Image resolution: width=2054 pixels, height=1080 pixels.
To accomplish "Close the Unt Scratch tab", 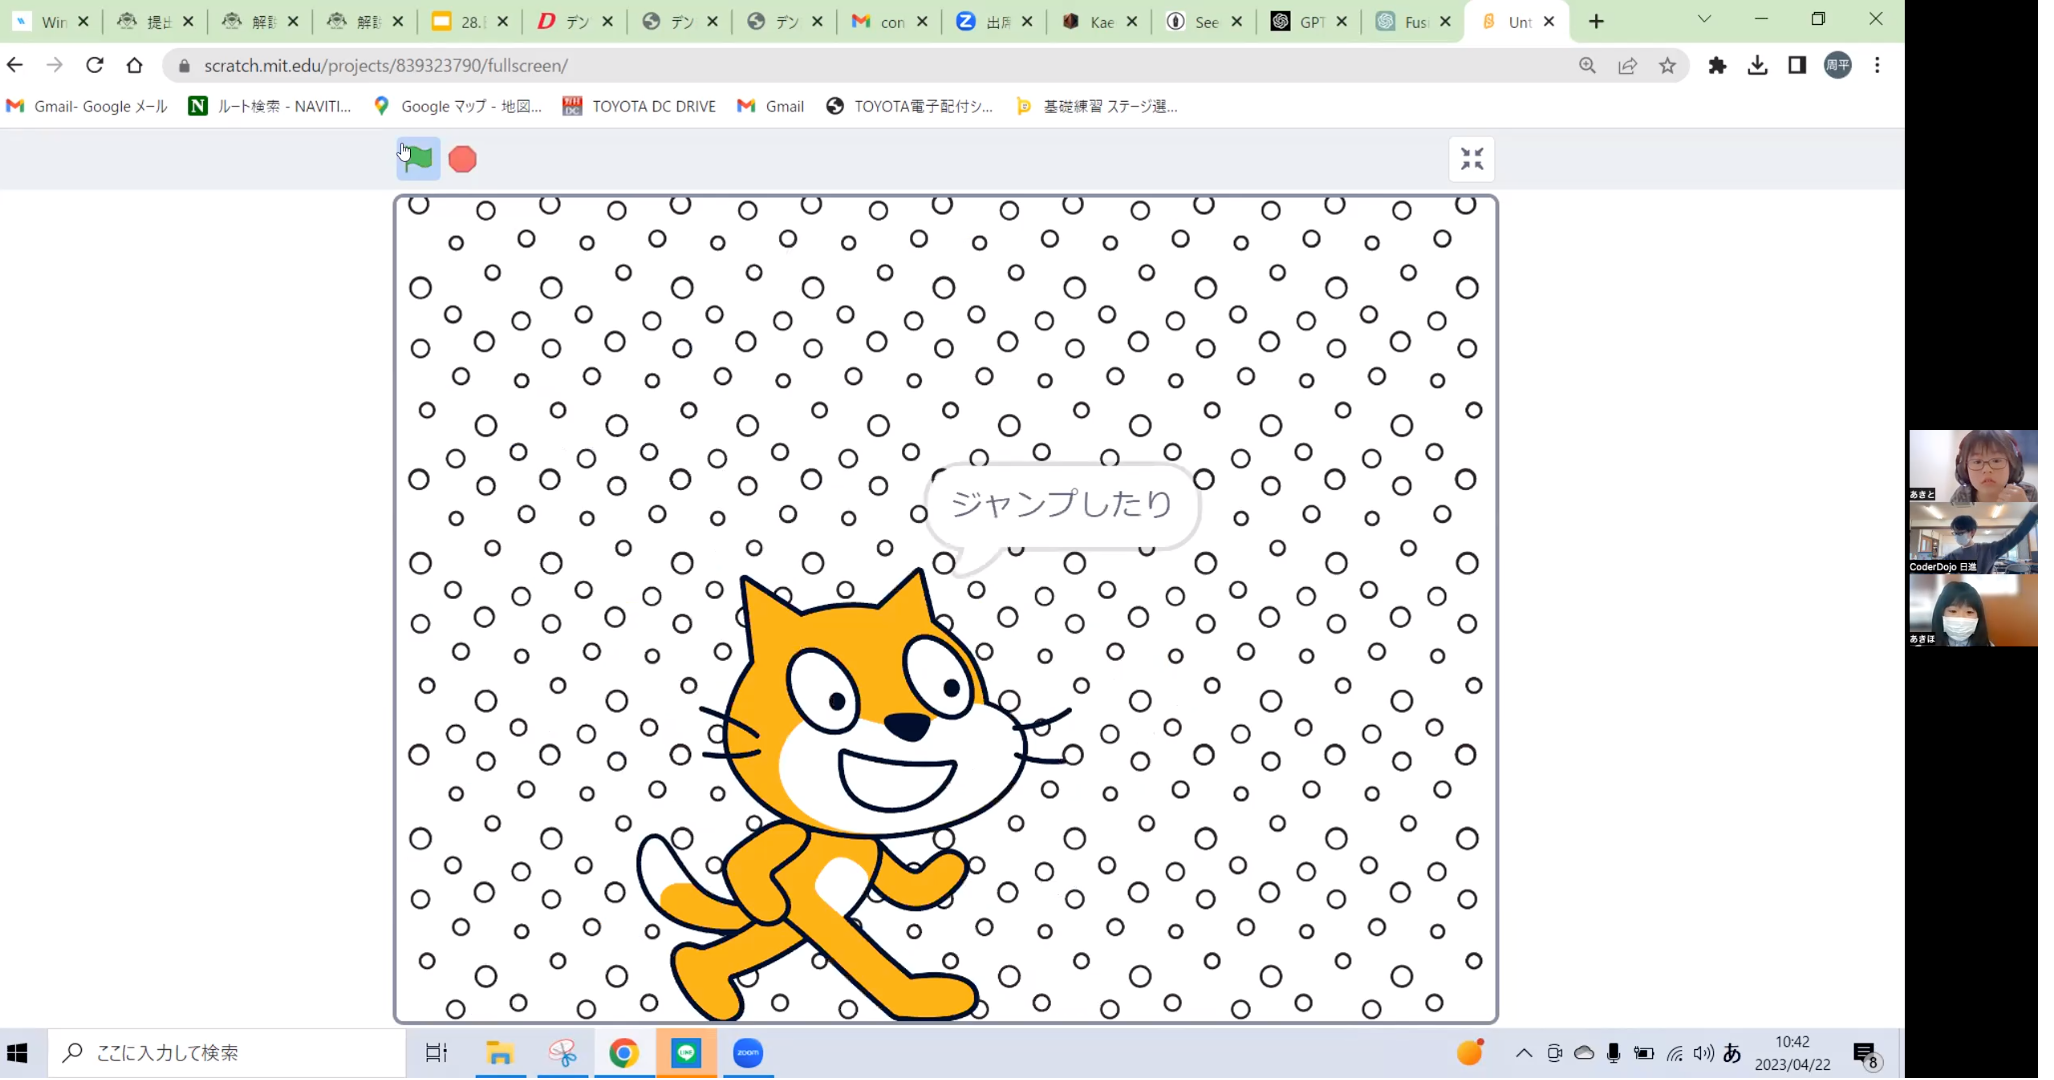I will 1548,21.
